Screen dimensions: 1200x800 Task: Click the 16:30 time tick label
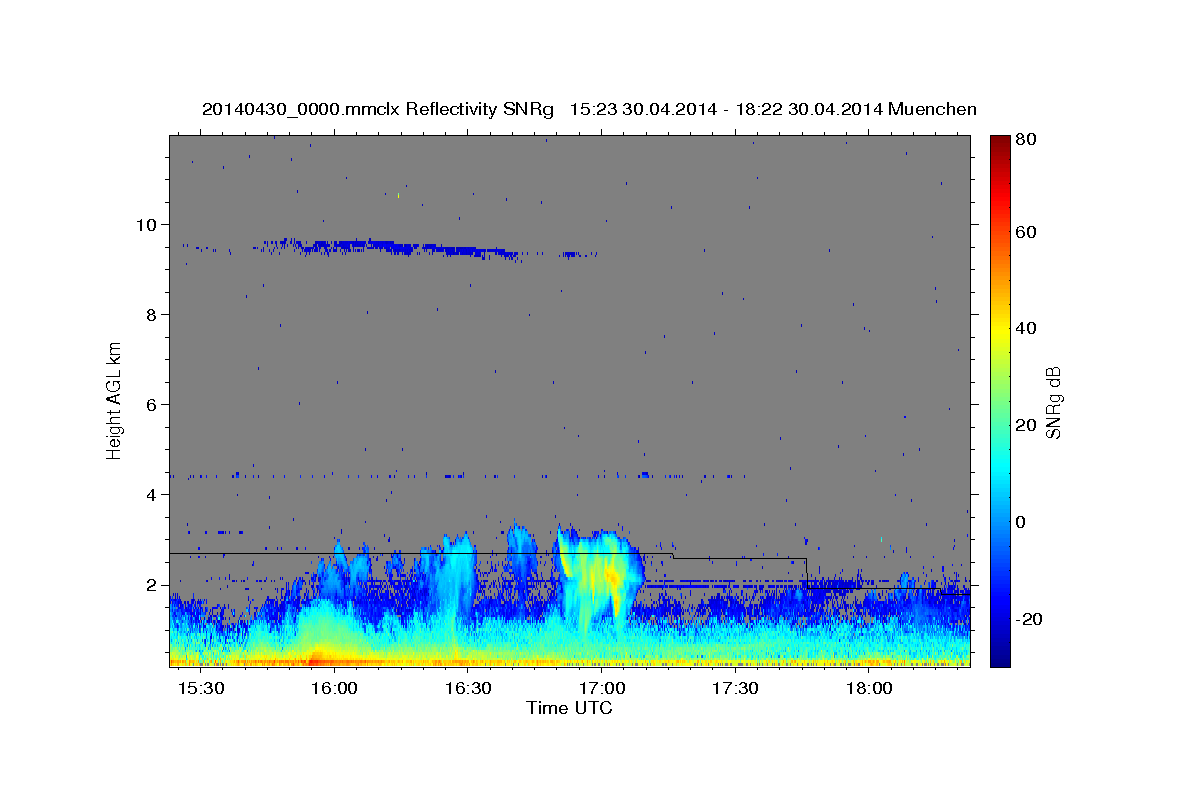pos(468,689)
